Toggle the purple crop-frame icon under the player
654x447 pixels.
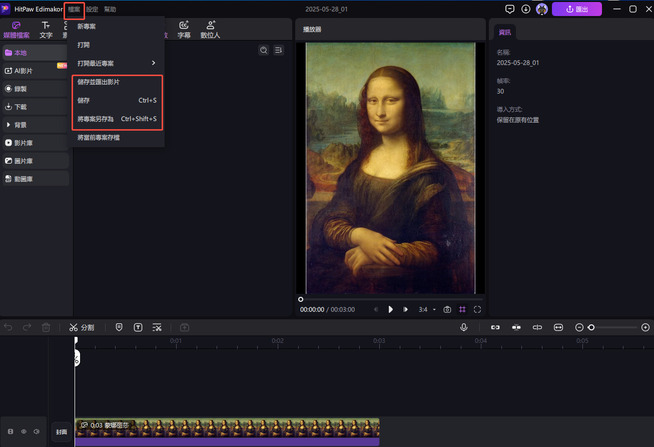coord(462,309)
